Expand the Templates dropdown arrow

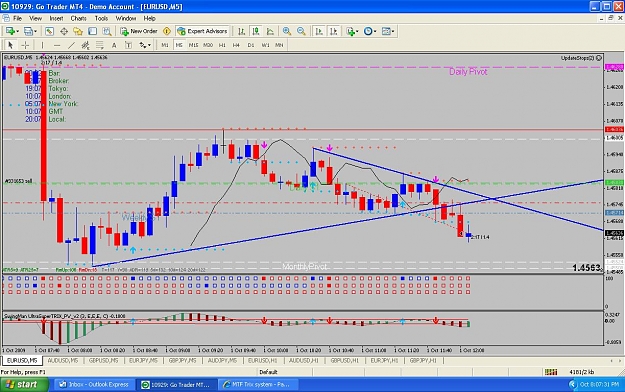(x=393, y=31)
